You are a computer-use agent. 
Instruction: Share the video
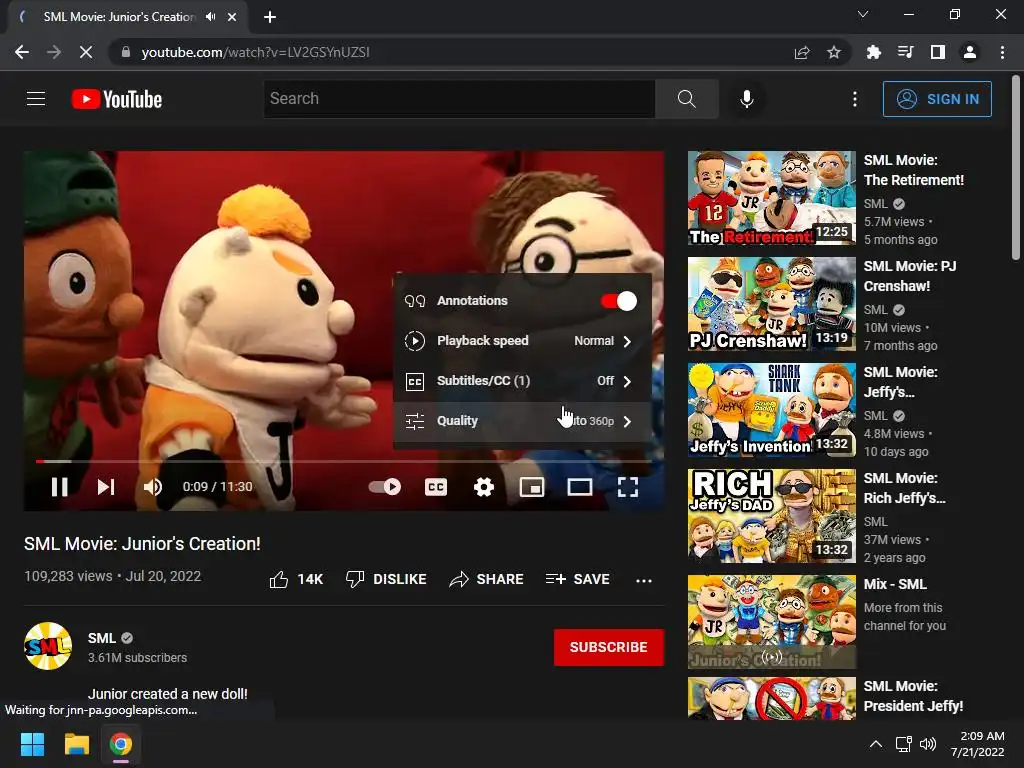[x=487, y=579]
